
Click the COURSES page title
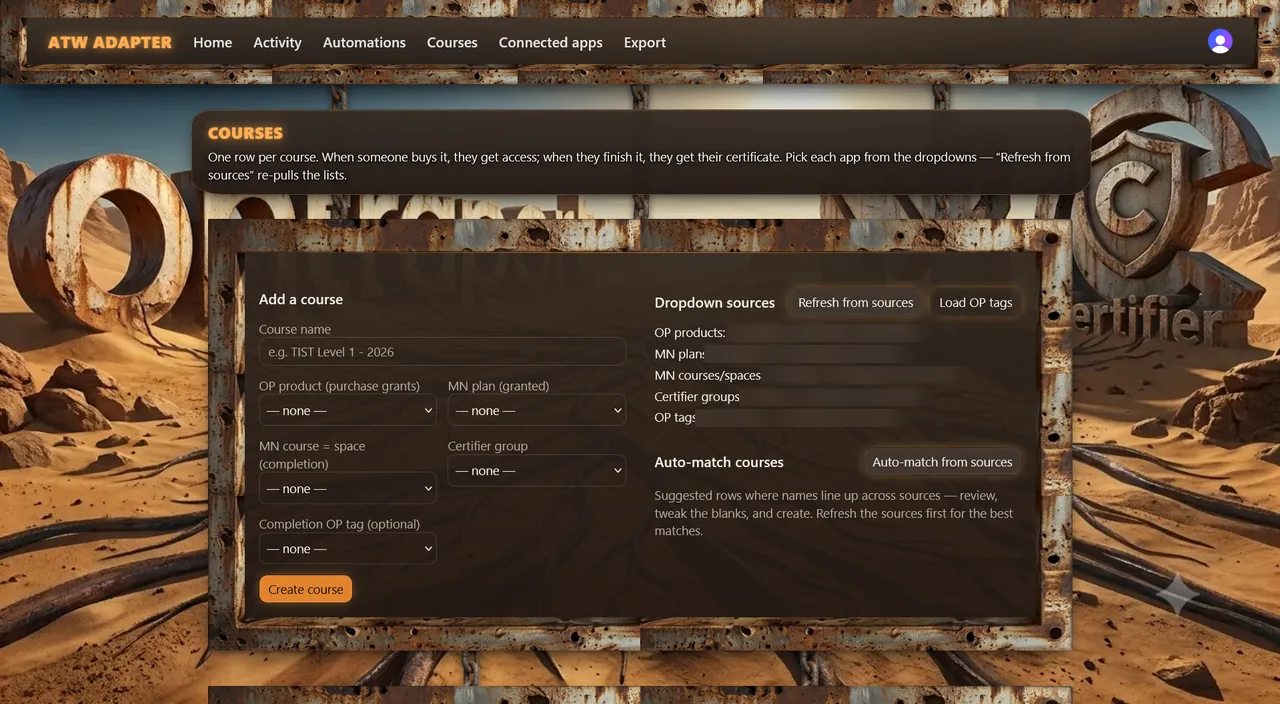coord(245,133)
